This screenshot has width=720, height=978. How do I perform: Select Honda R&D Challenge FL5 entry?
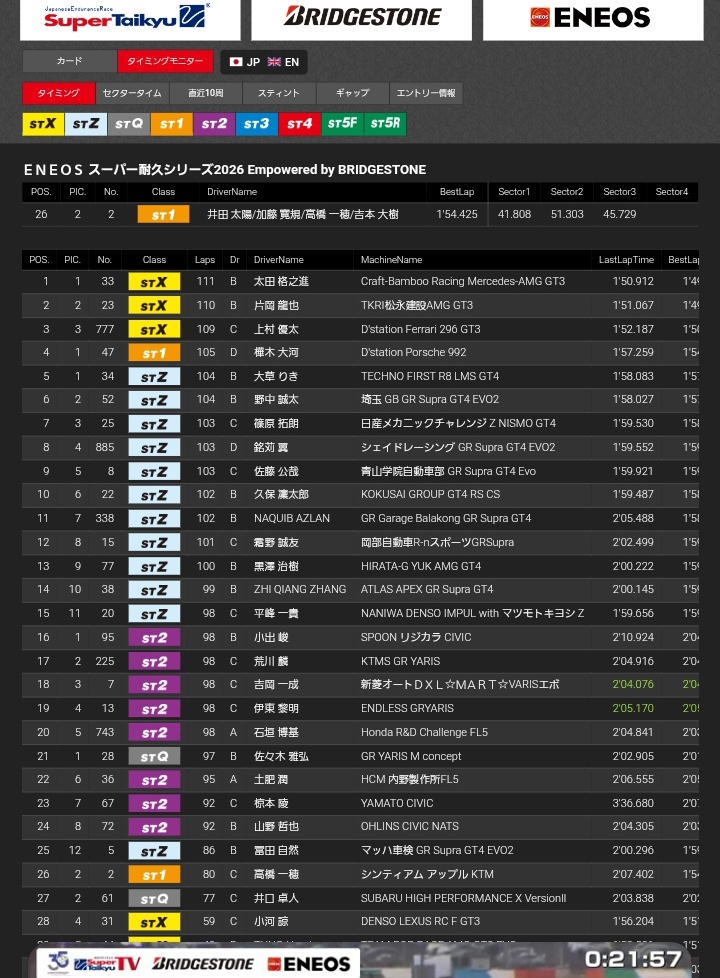click(424, 732)
